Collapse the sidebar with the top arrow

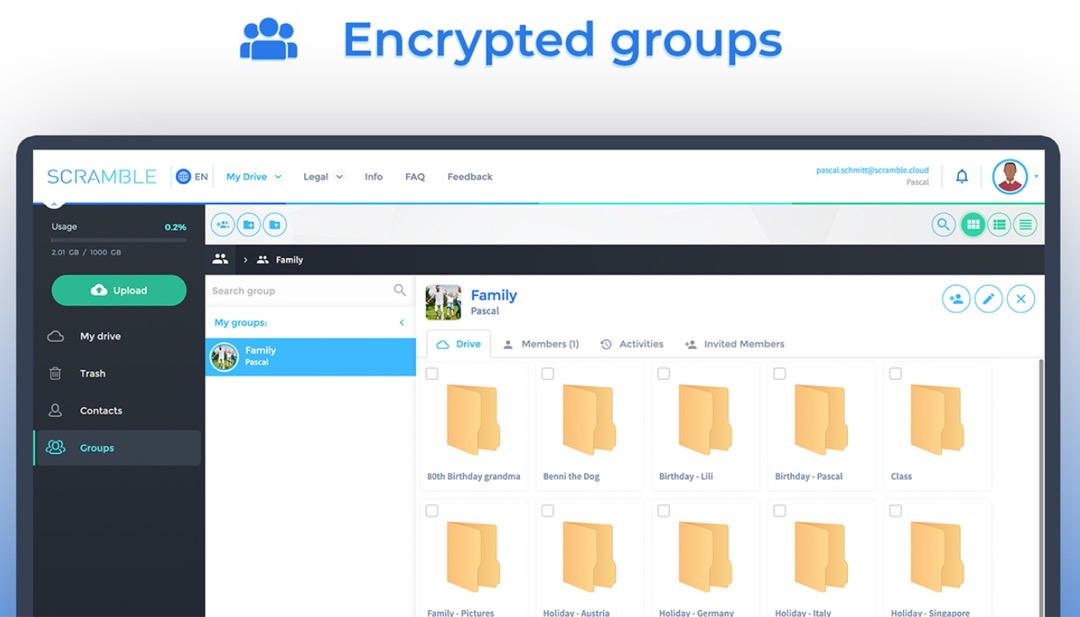pyautogui.click(x=54, y=204)
